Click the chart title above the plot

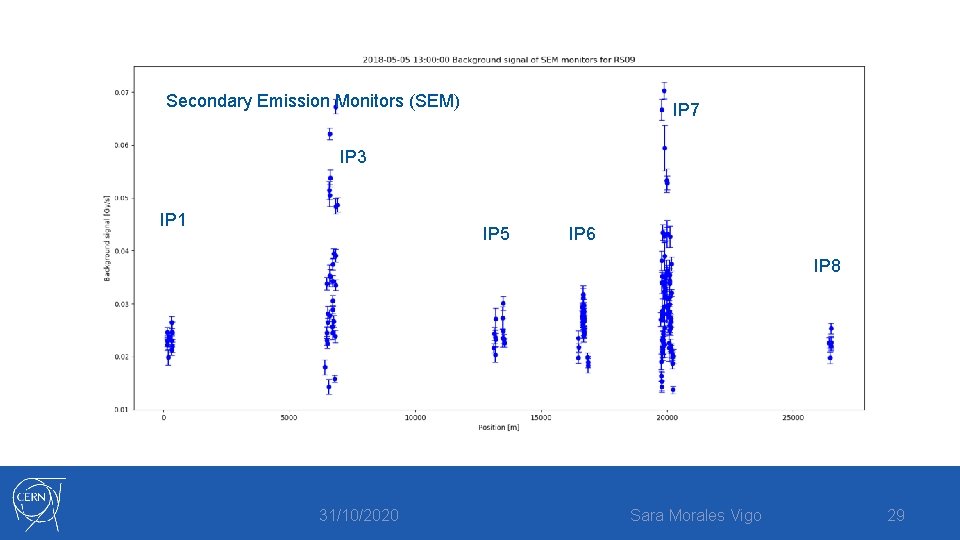pyautogui.click(x=499, y=60)
